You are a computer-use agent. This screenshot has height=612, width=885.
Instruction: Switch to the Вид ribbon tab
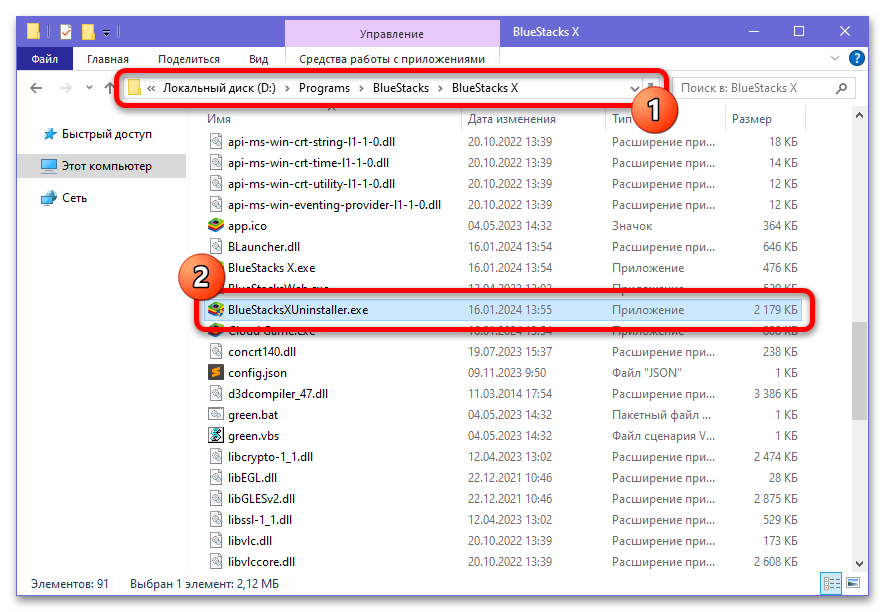(259, 59)
